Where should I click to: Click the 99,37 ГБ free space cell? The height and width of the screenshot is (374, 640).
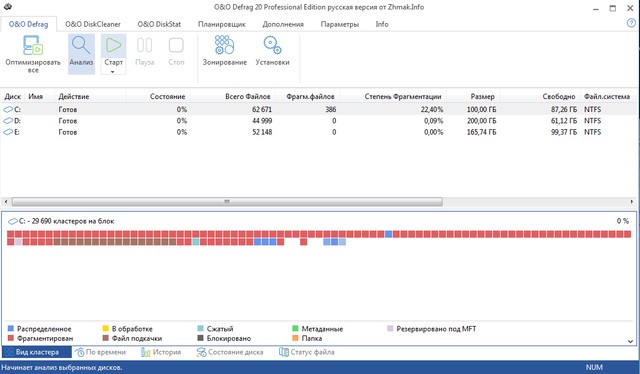click(x=564, y=132)
